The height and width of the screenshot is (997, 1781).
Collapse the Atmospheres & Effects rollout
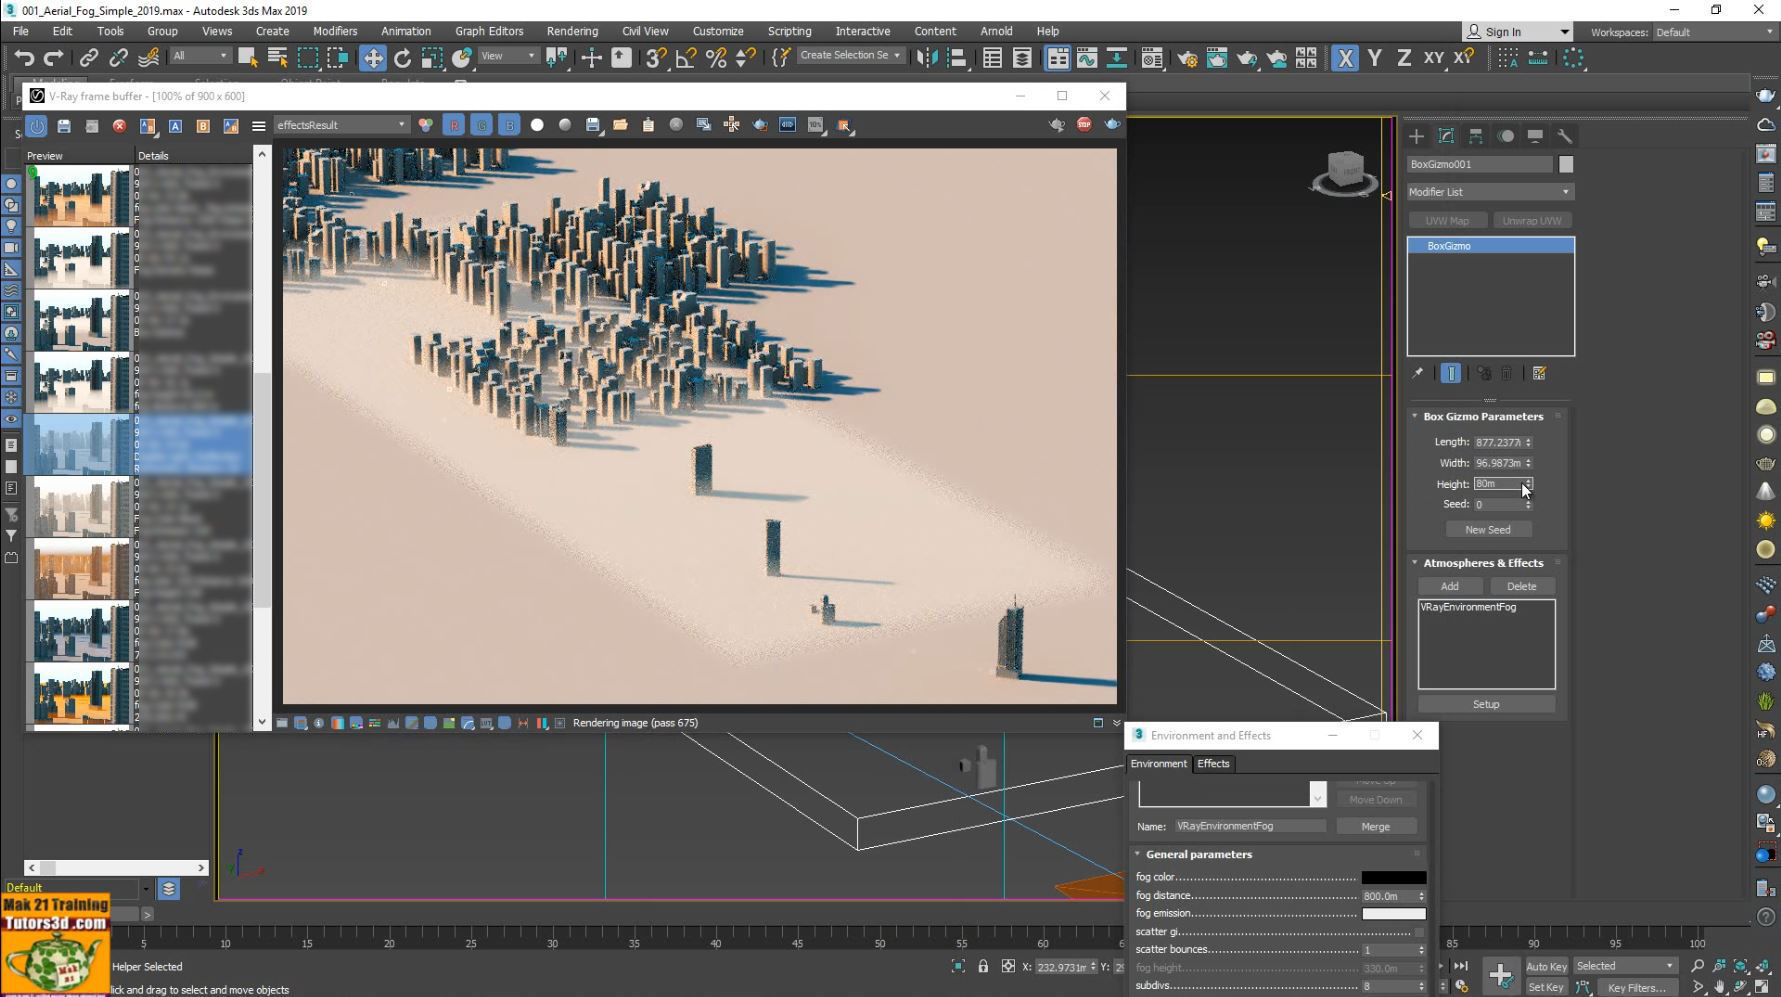(x=1483, y=563)
